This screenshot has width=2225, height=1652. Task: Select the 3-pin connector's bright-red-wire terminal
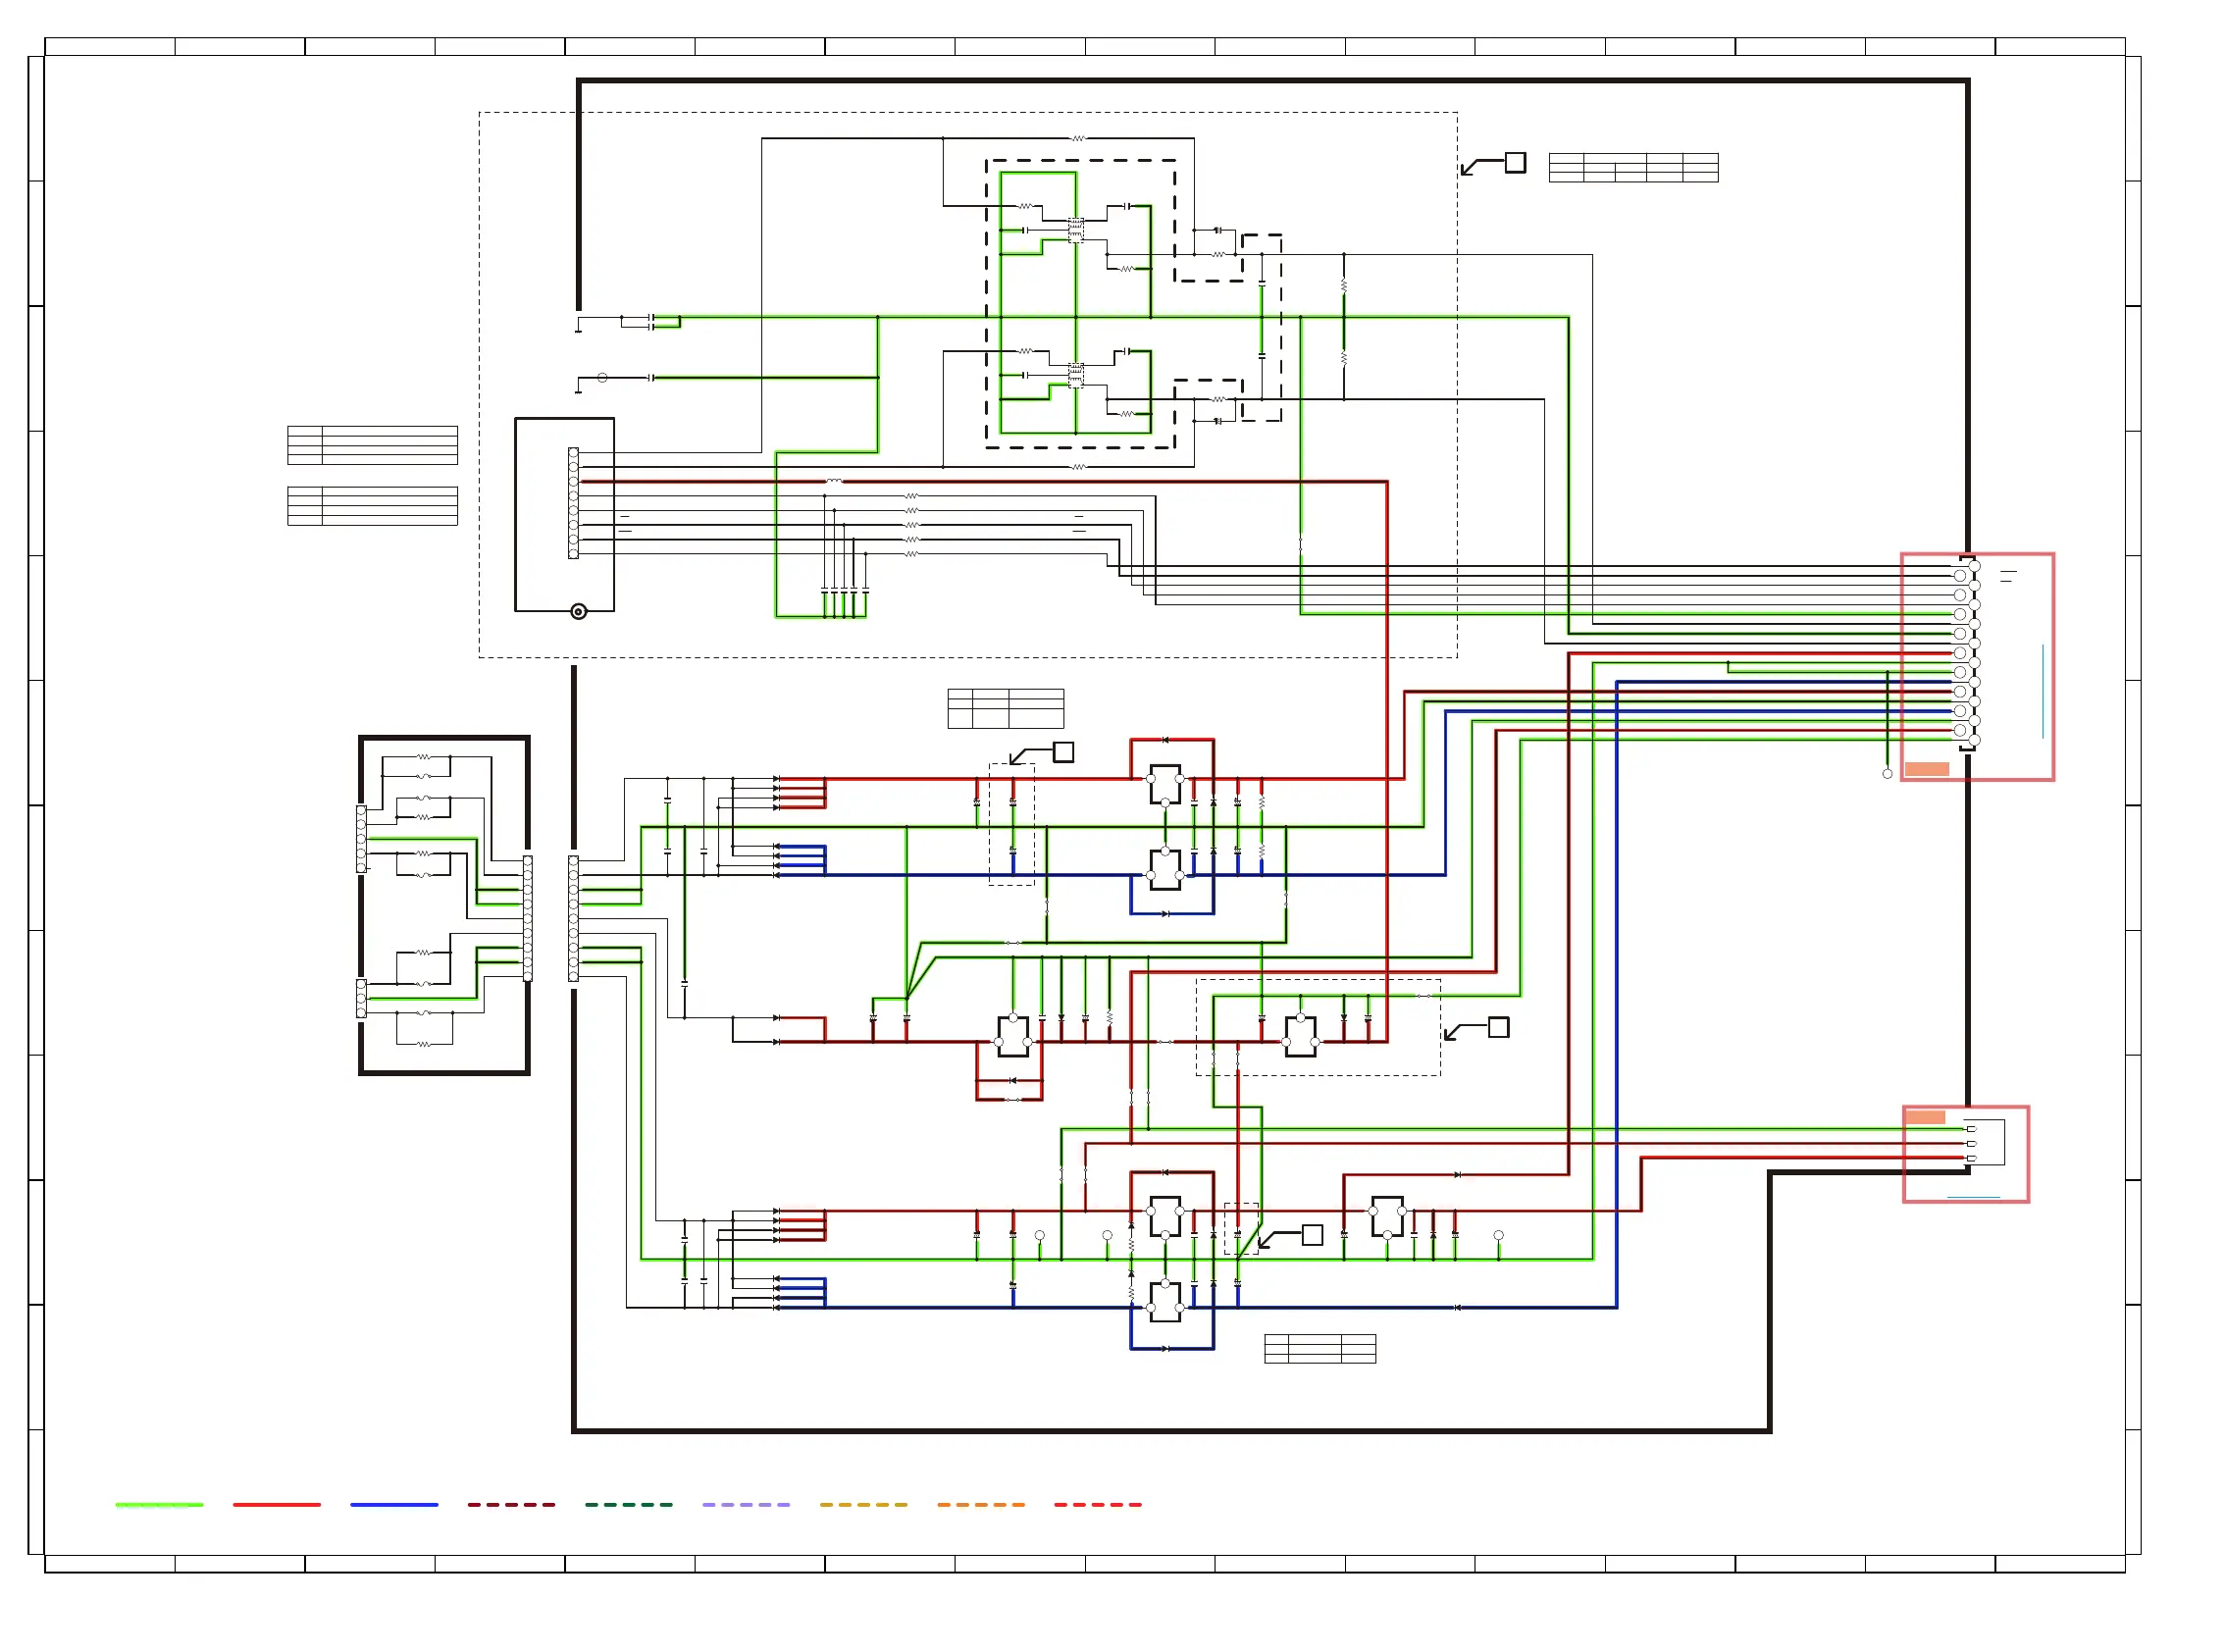(1971, 1158)
